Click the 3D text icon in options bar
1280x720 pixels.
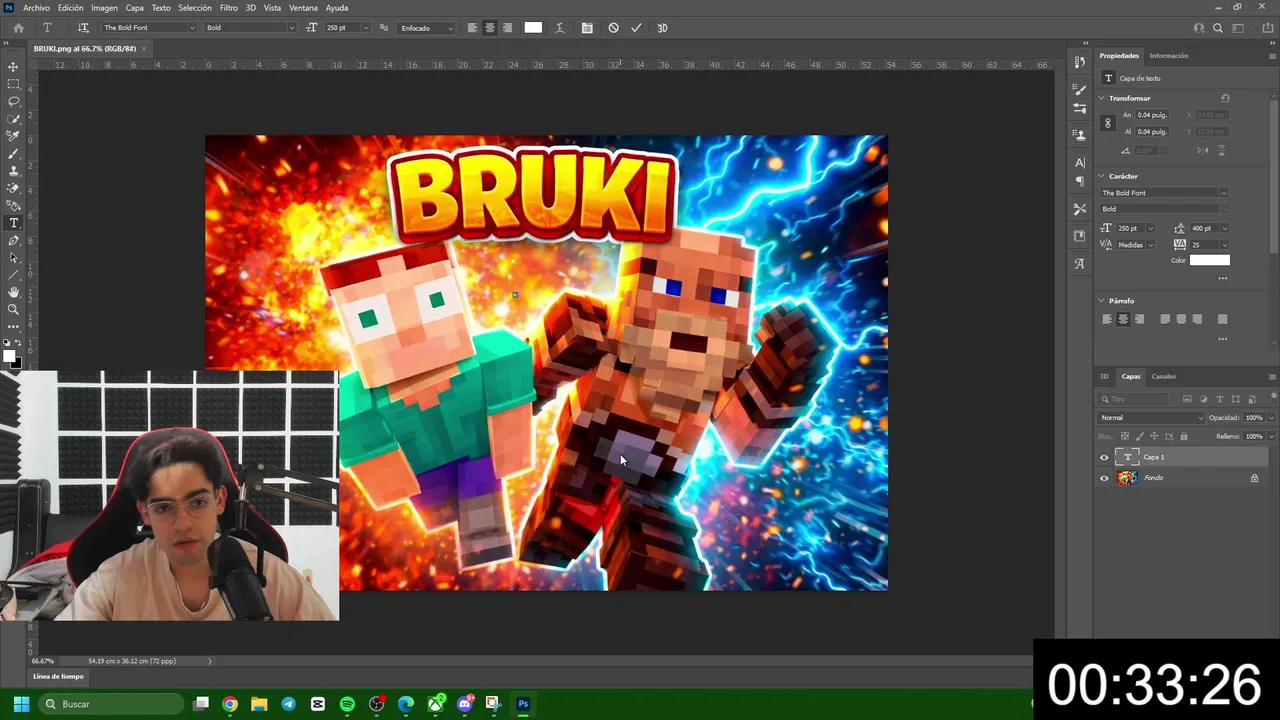tap(662, 28)
